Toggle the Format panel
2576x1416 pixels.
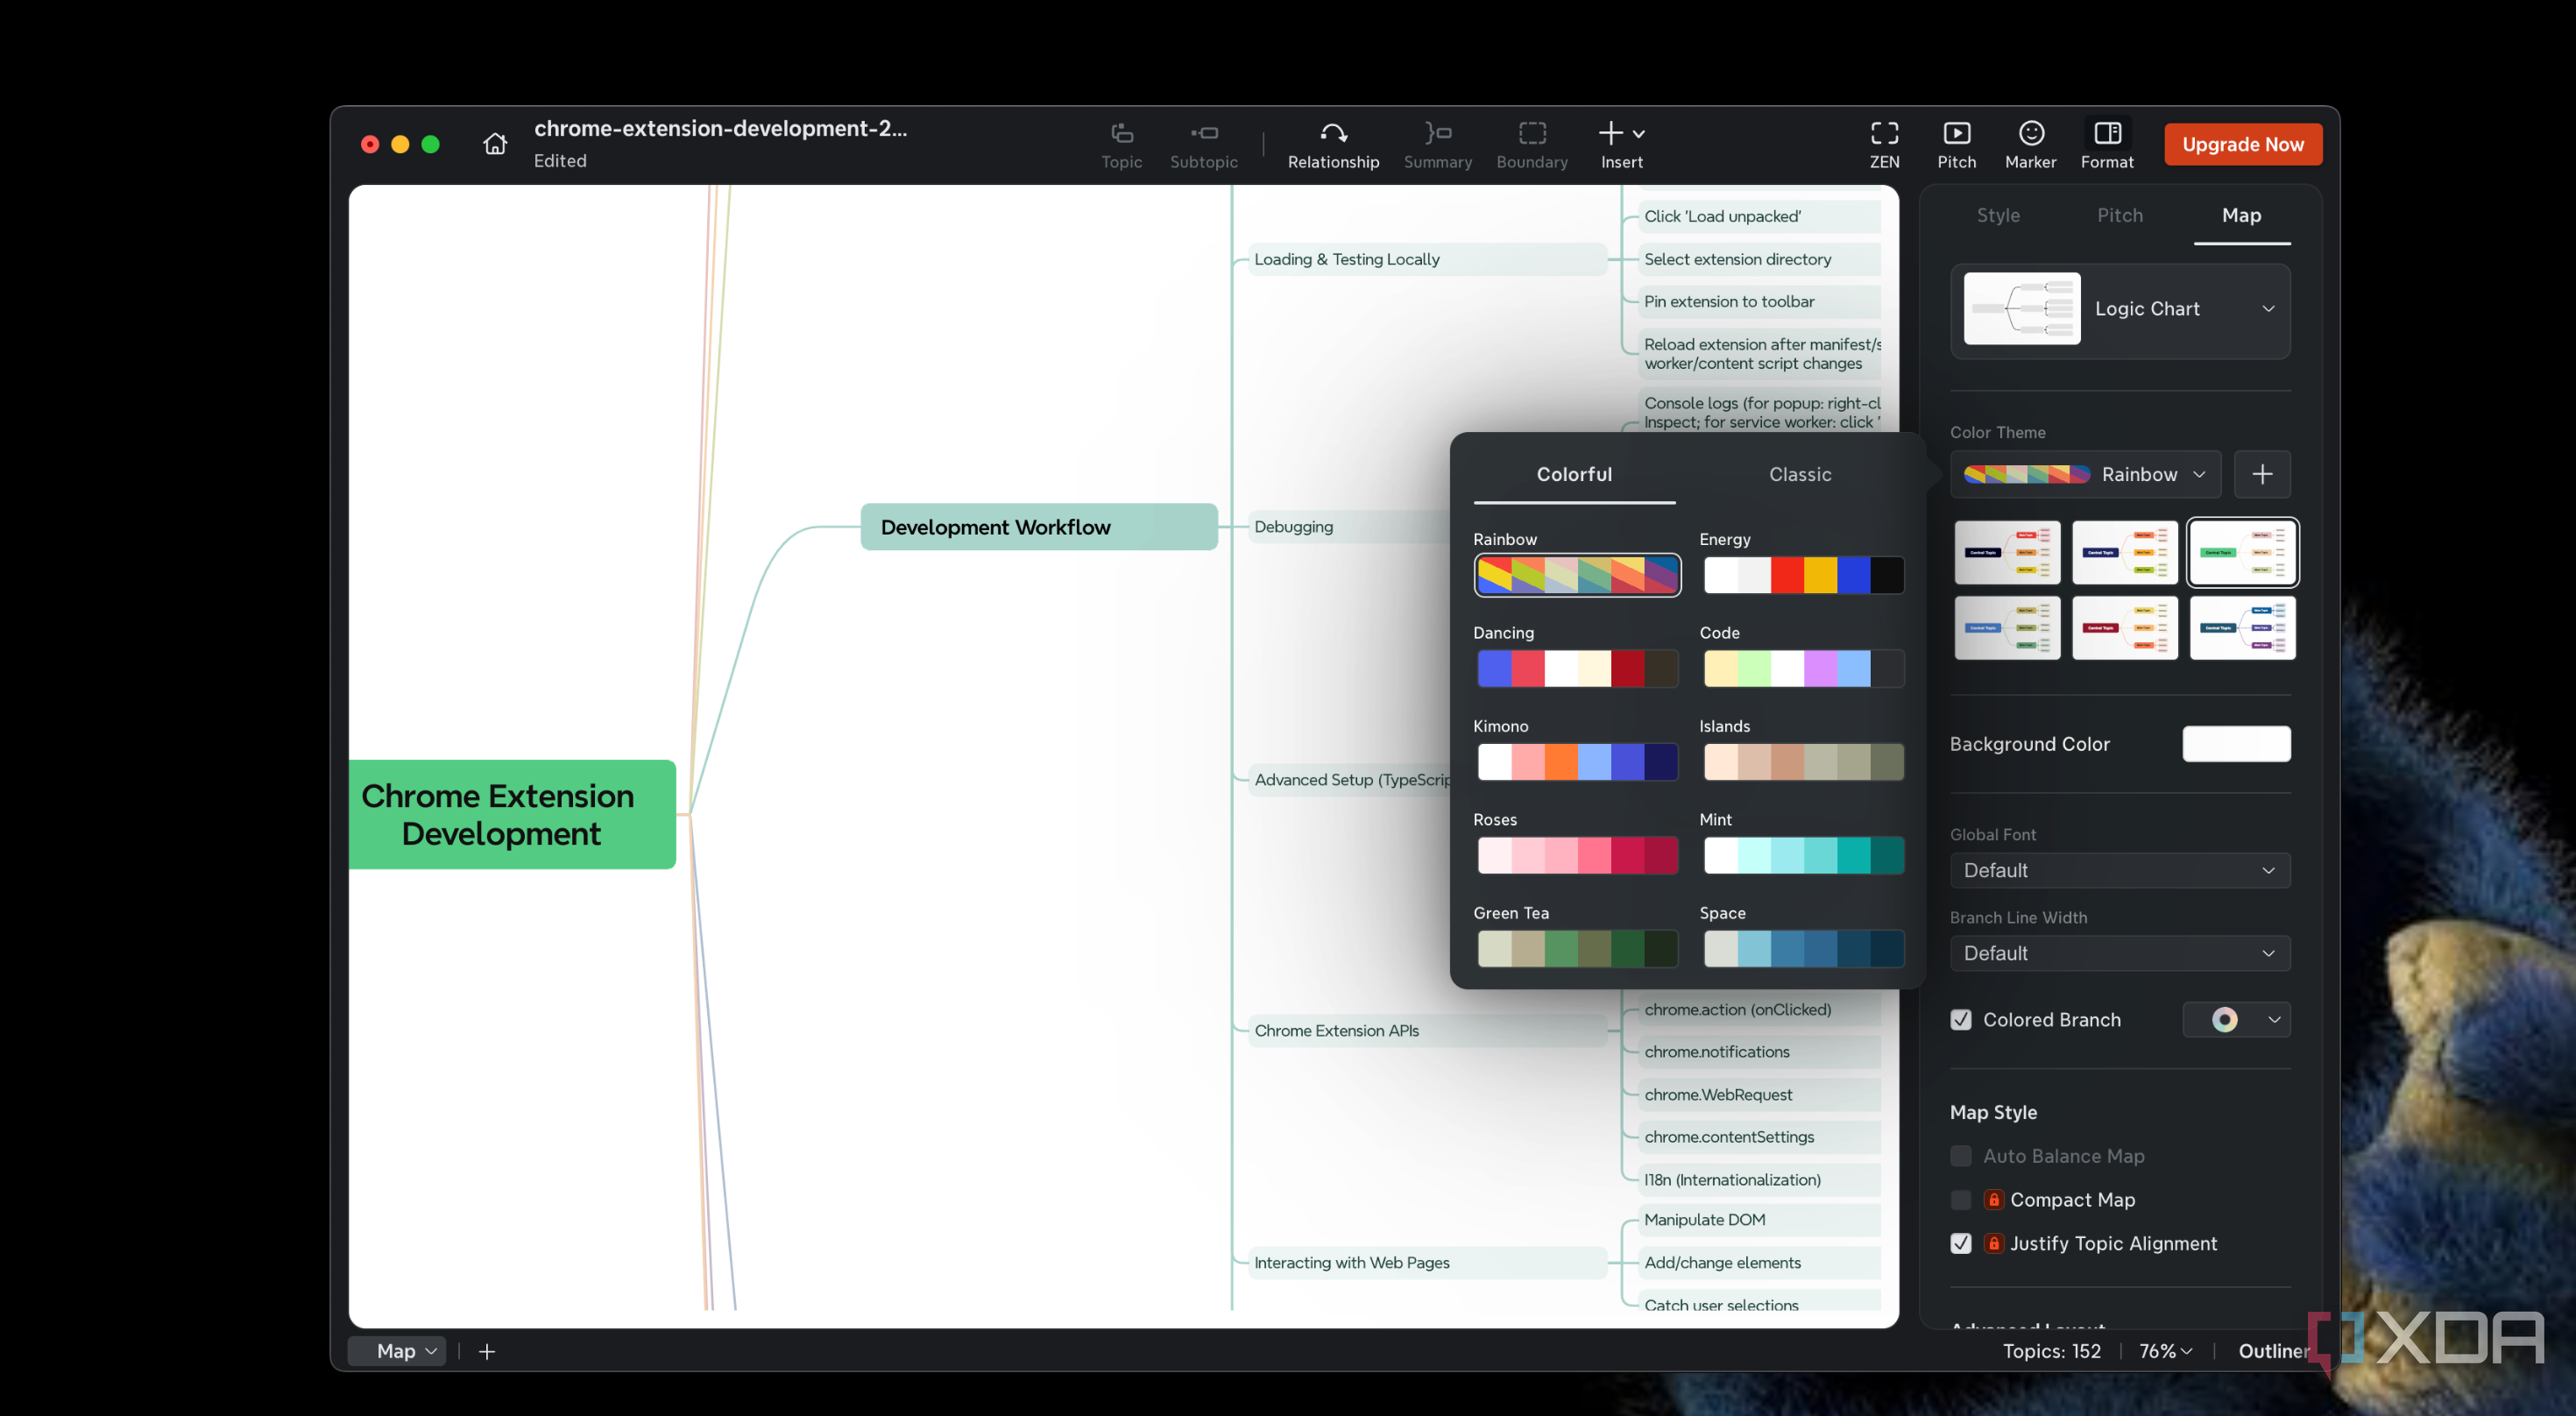(x=2107, y=145)
